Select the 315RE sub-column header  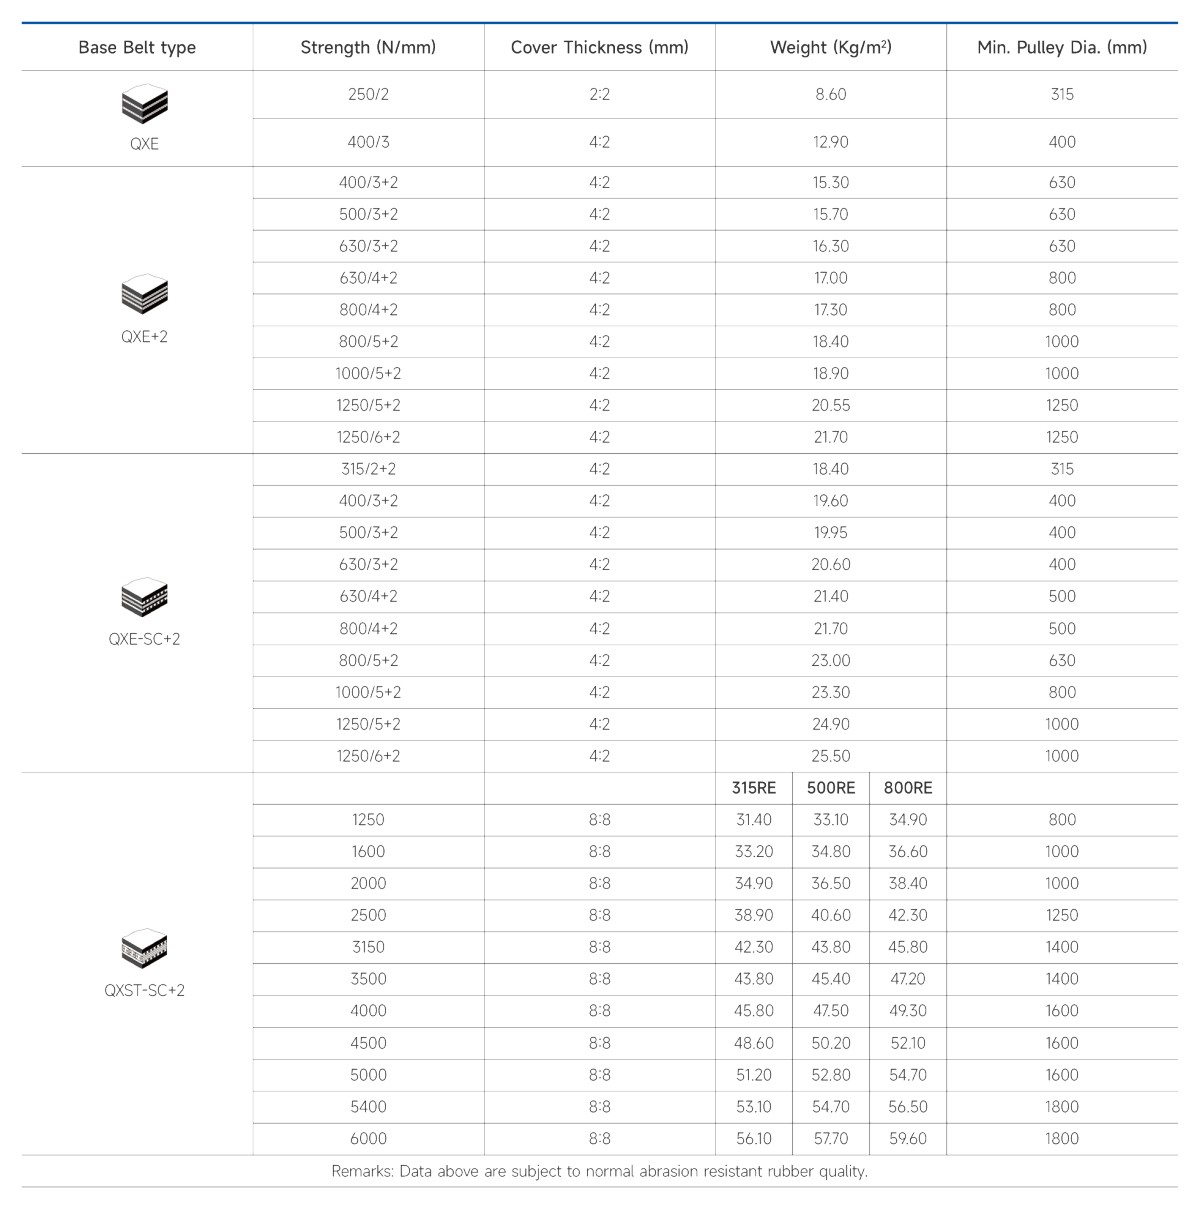point(754,788)
